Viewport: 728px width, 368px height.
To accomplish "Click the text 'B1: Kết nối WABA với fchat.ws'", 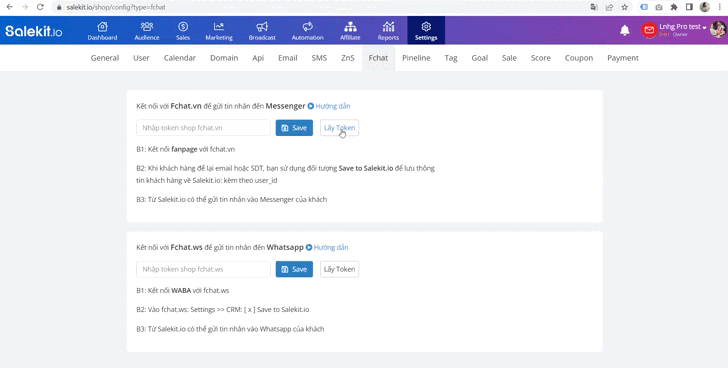I will (182, 291).
